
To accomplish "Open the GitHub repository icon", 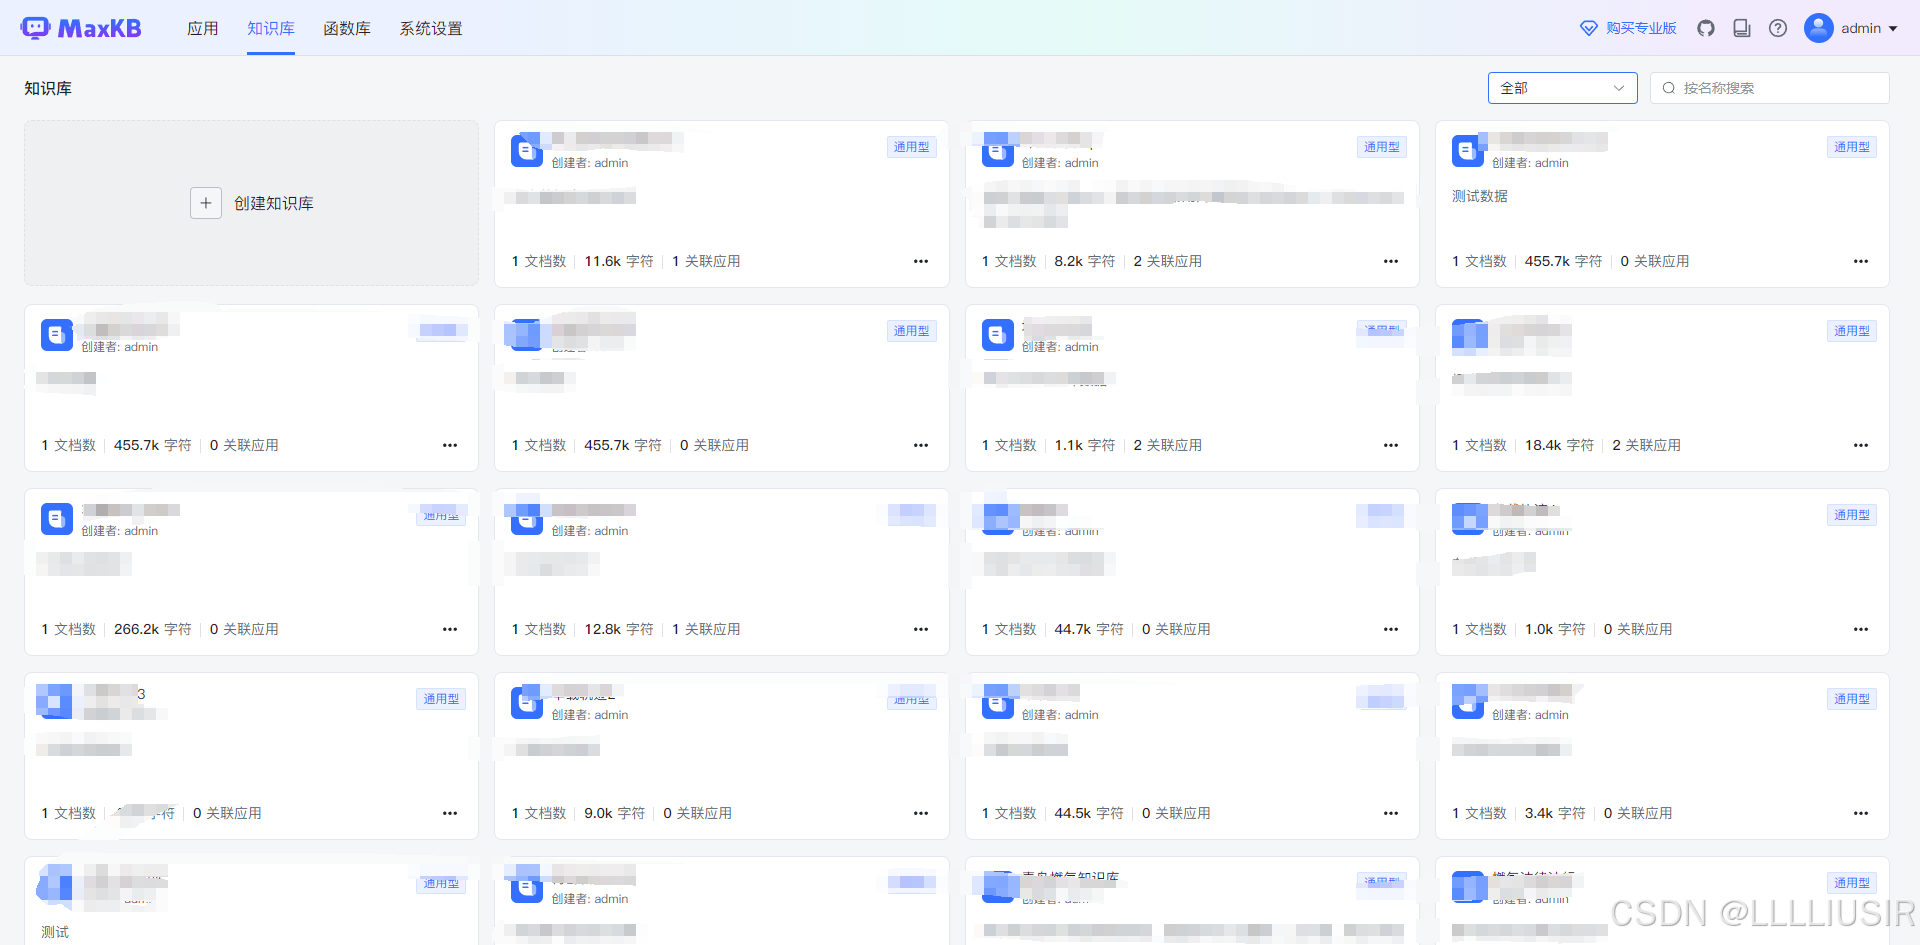I will click(1706, 28).
